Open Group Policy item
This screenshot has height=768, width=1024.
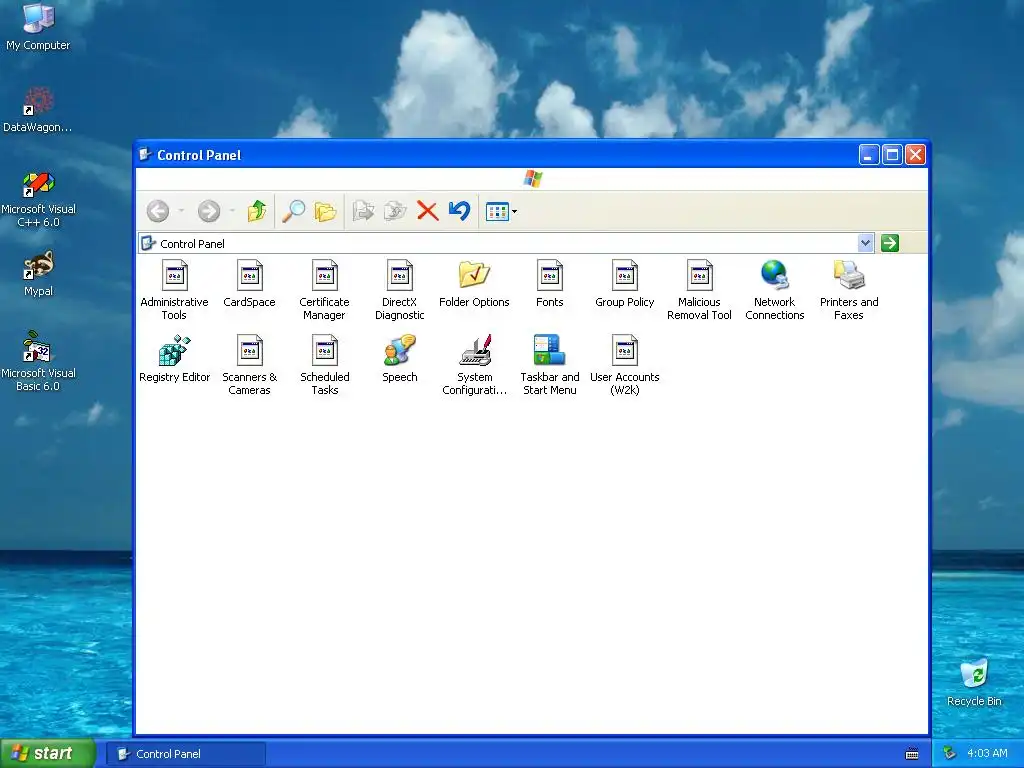point(625,283)
